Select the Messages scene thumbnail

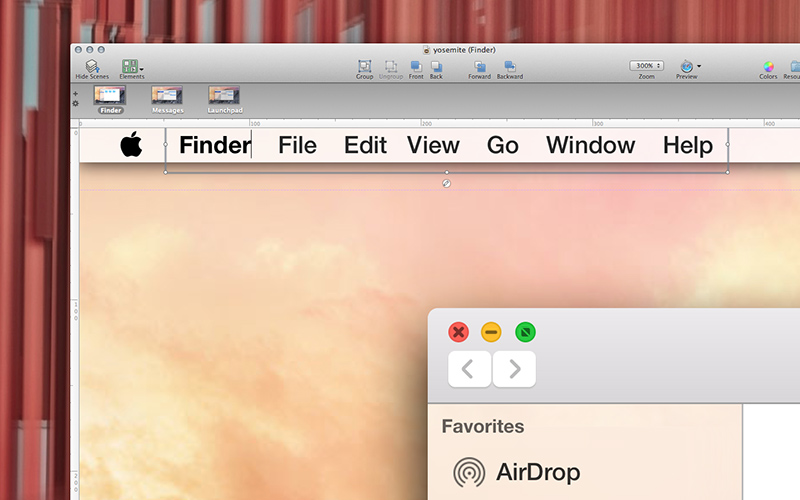pos(167,95)
